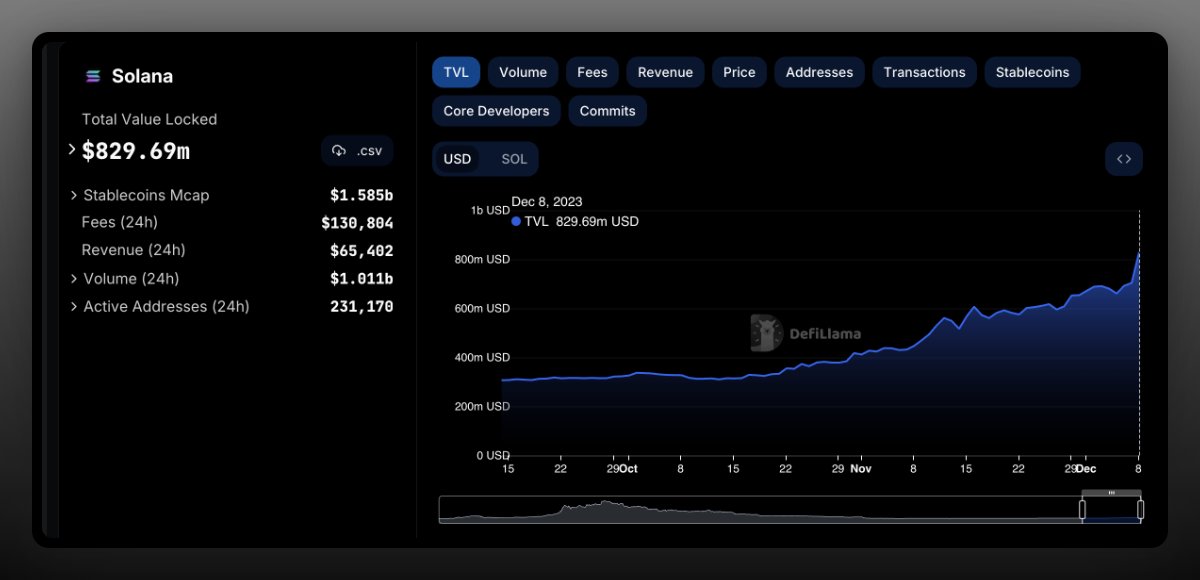Click the left handle of range slider
The width and height of the screenshot is (1200, 580).
point(1082,510)
